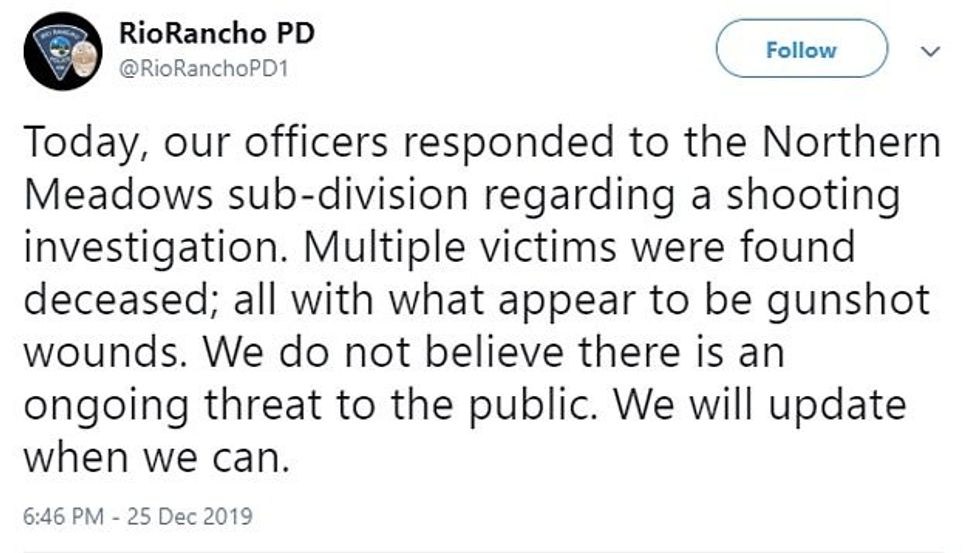980x553 pixels.
Task: Open the RioRancho PD display name link
Action: click(x=216, y=33)
